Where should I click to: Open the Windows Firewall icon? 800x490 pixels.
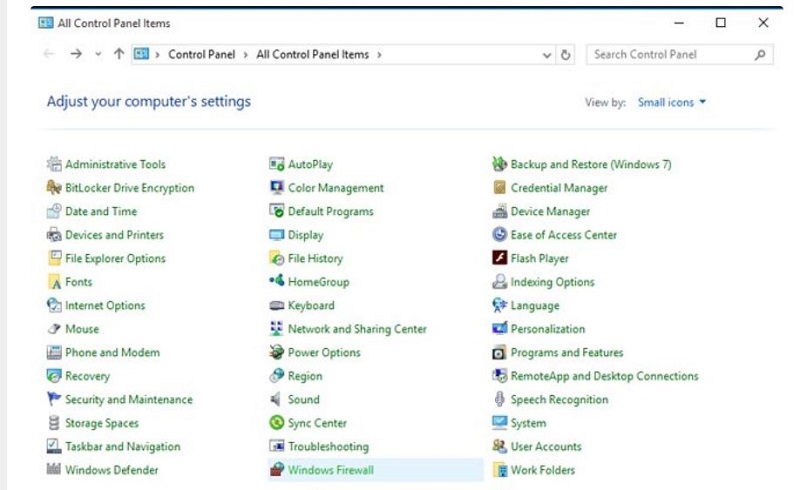click(277, 469)
